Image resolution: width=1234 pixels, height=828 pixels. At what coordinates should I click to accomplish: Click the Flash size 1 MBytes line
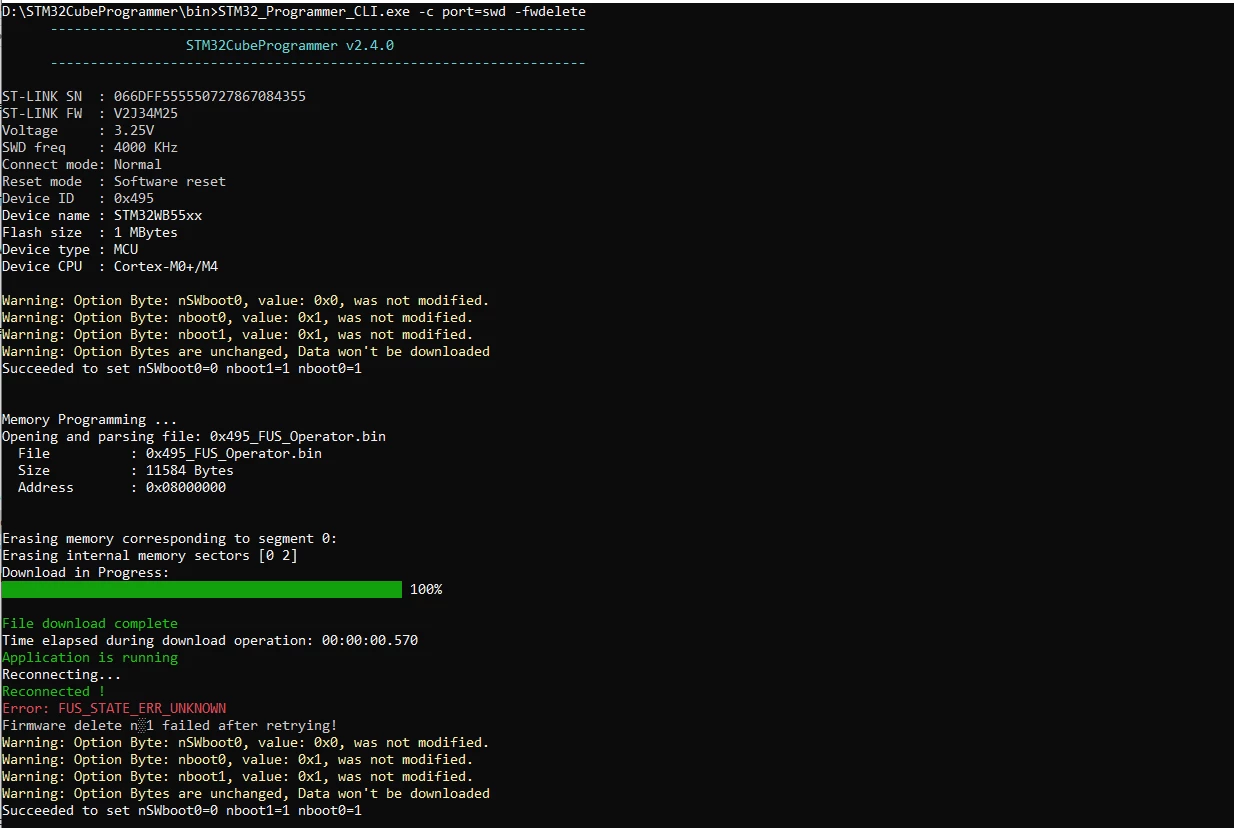coord(90,232)
